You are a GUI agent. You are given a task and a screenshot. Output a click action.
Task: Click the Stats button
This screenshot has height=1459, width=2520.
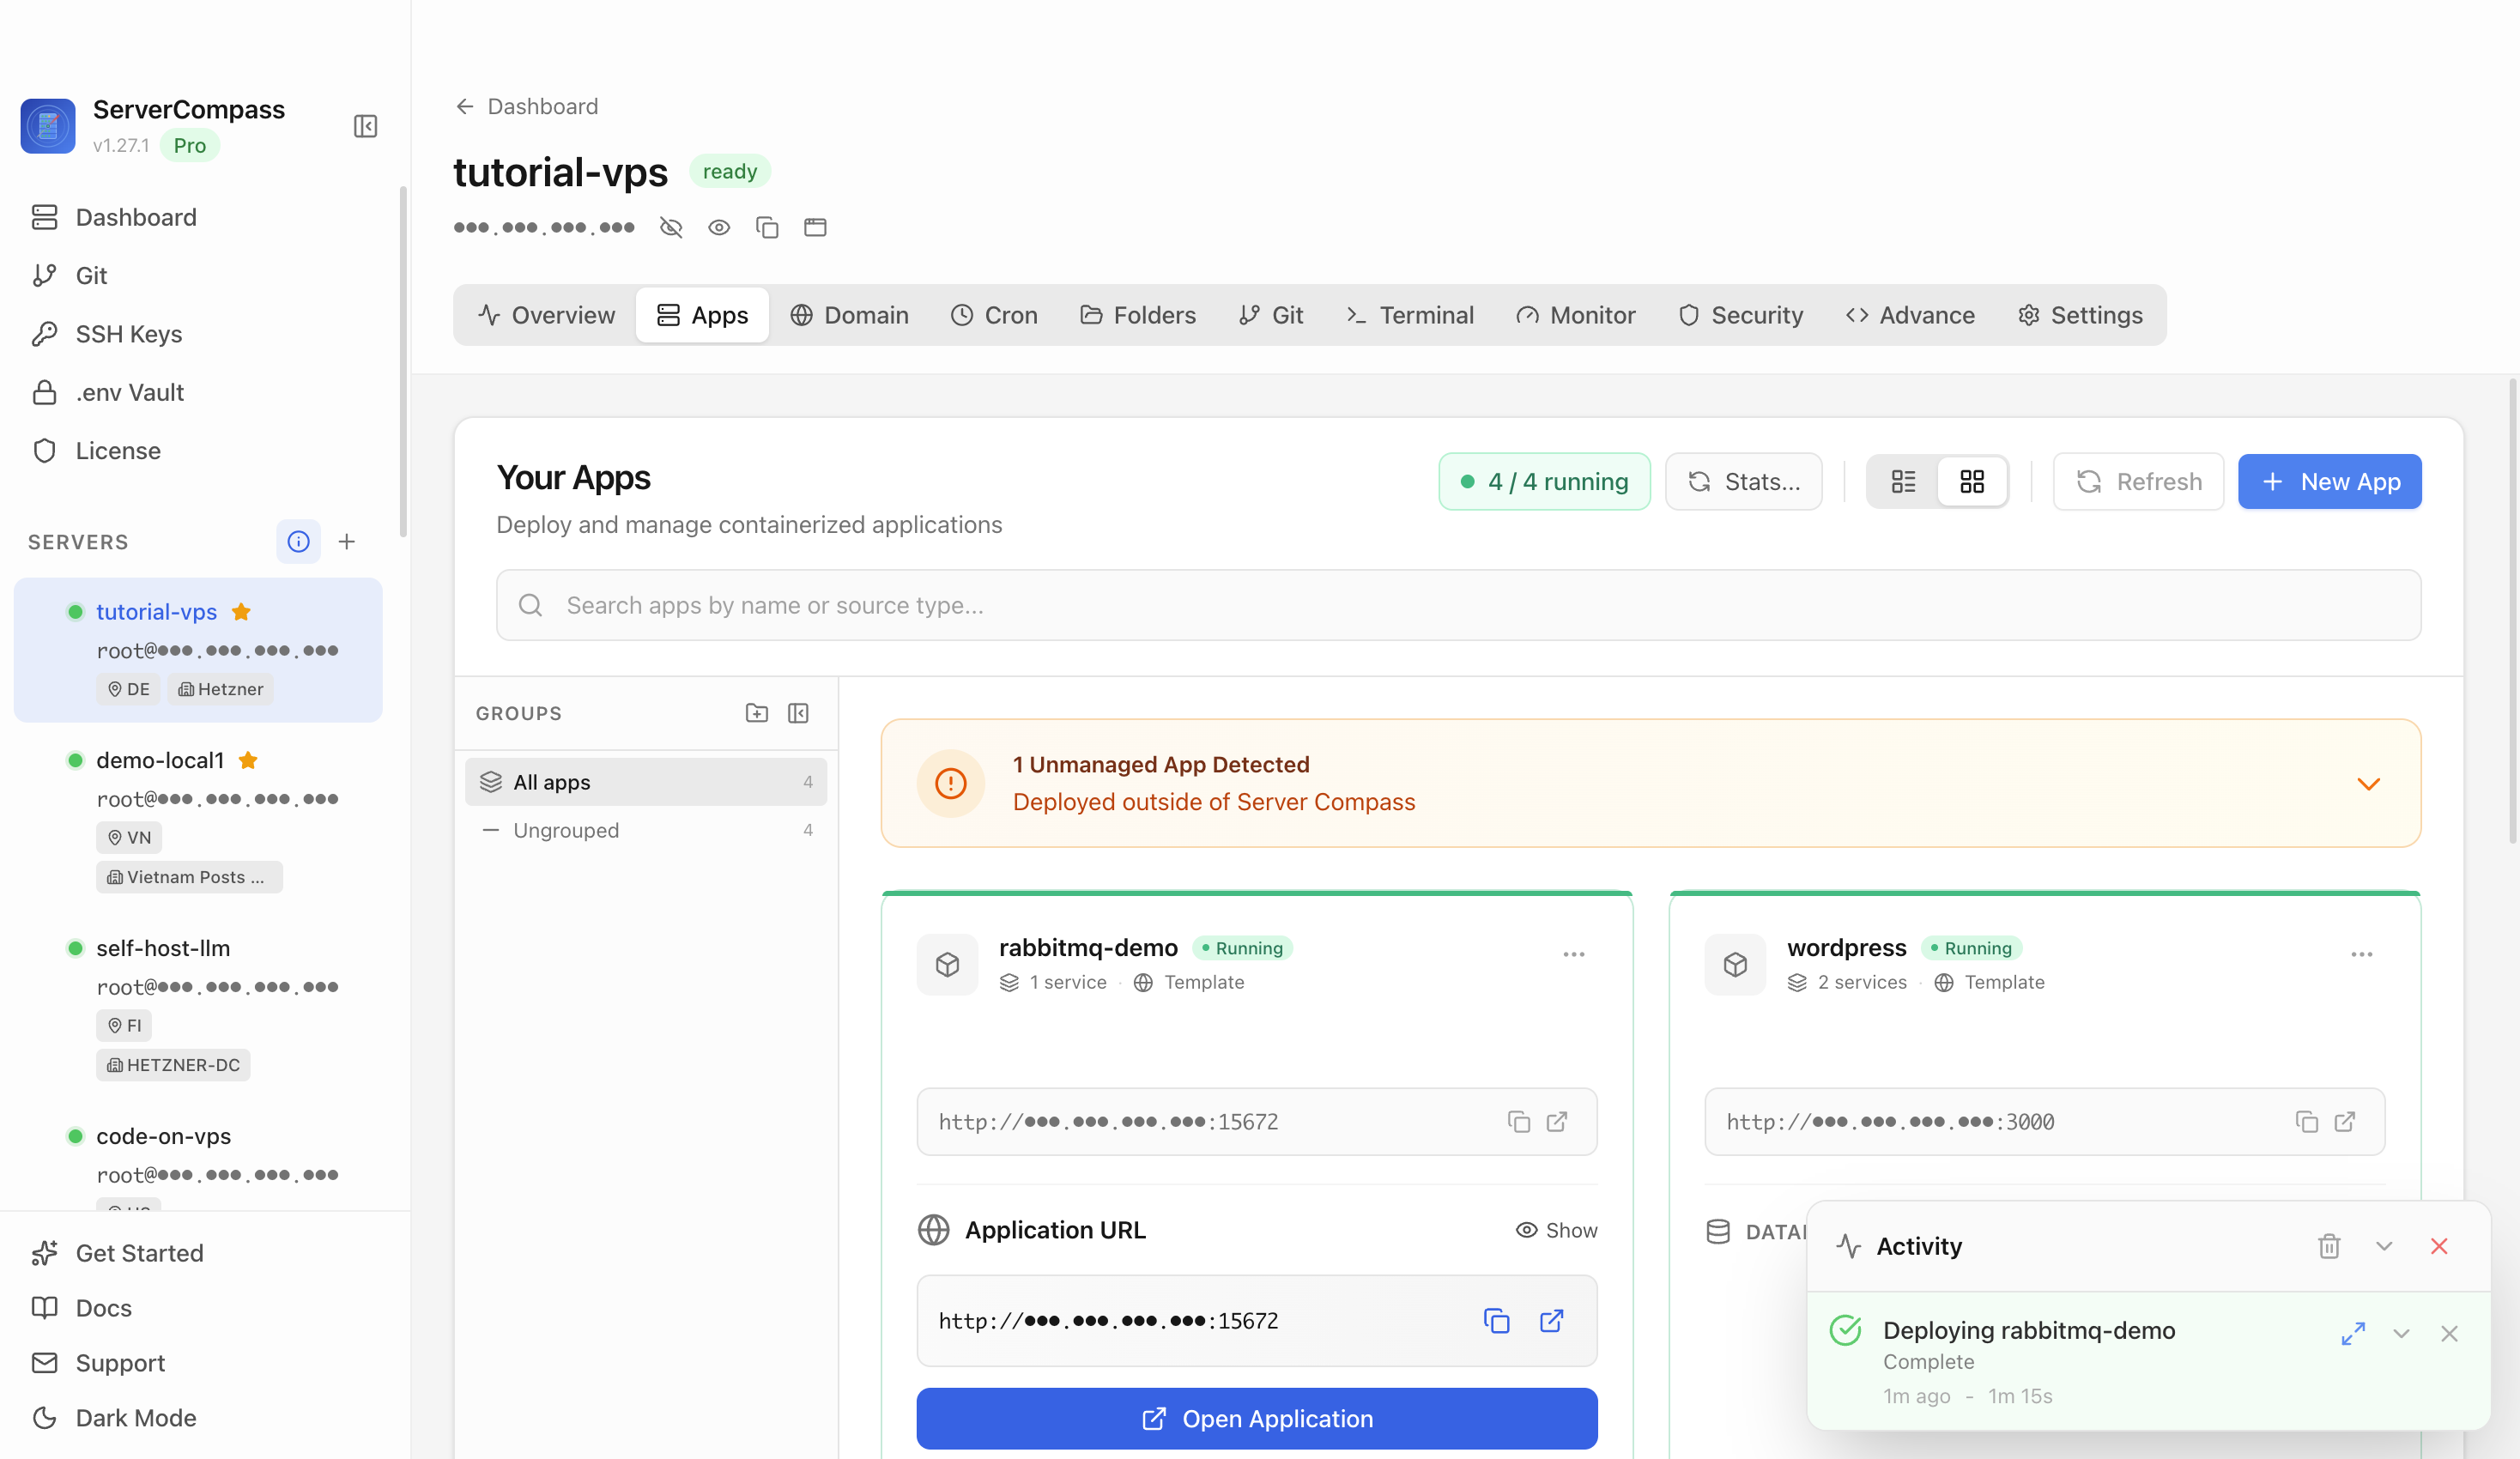coord(1744,481)
